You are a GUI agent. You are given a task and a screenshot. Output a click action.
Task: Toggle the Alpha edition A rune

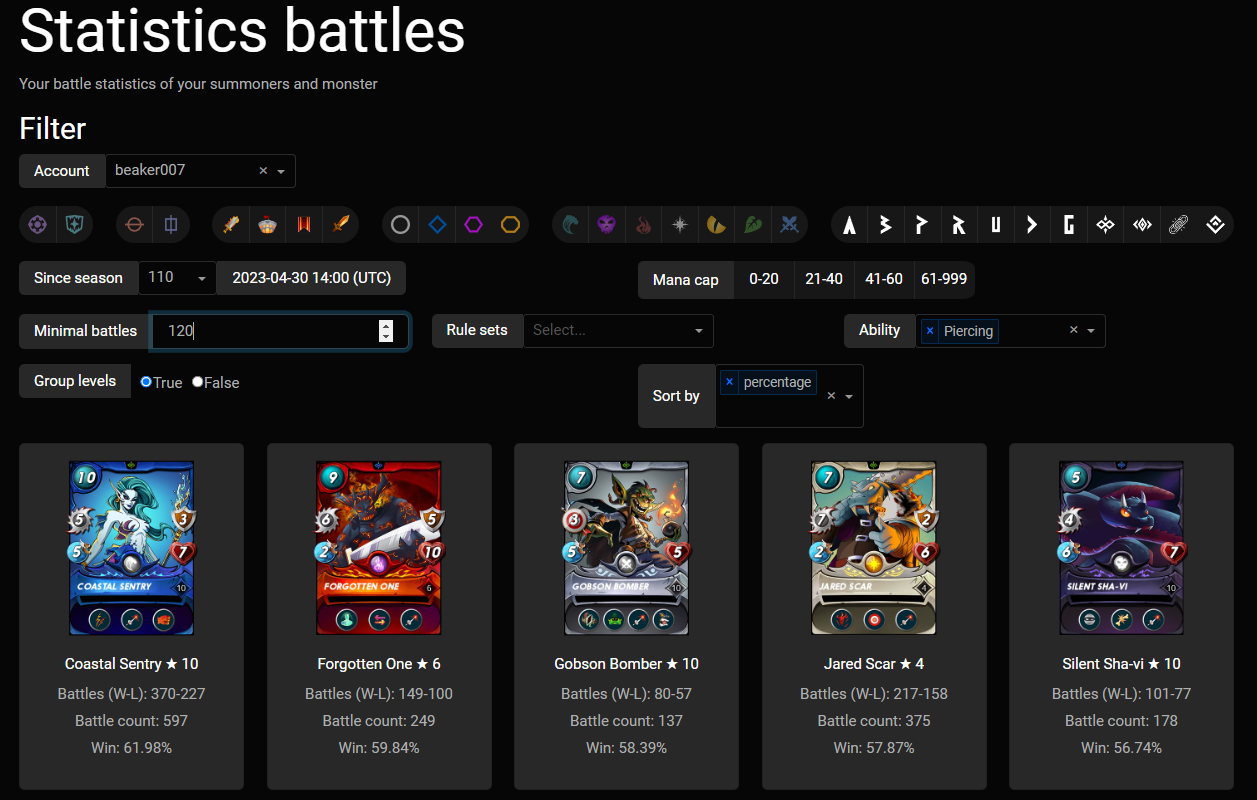click(x=850, y=225)
